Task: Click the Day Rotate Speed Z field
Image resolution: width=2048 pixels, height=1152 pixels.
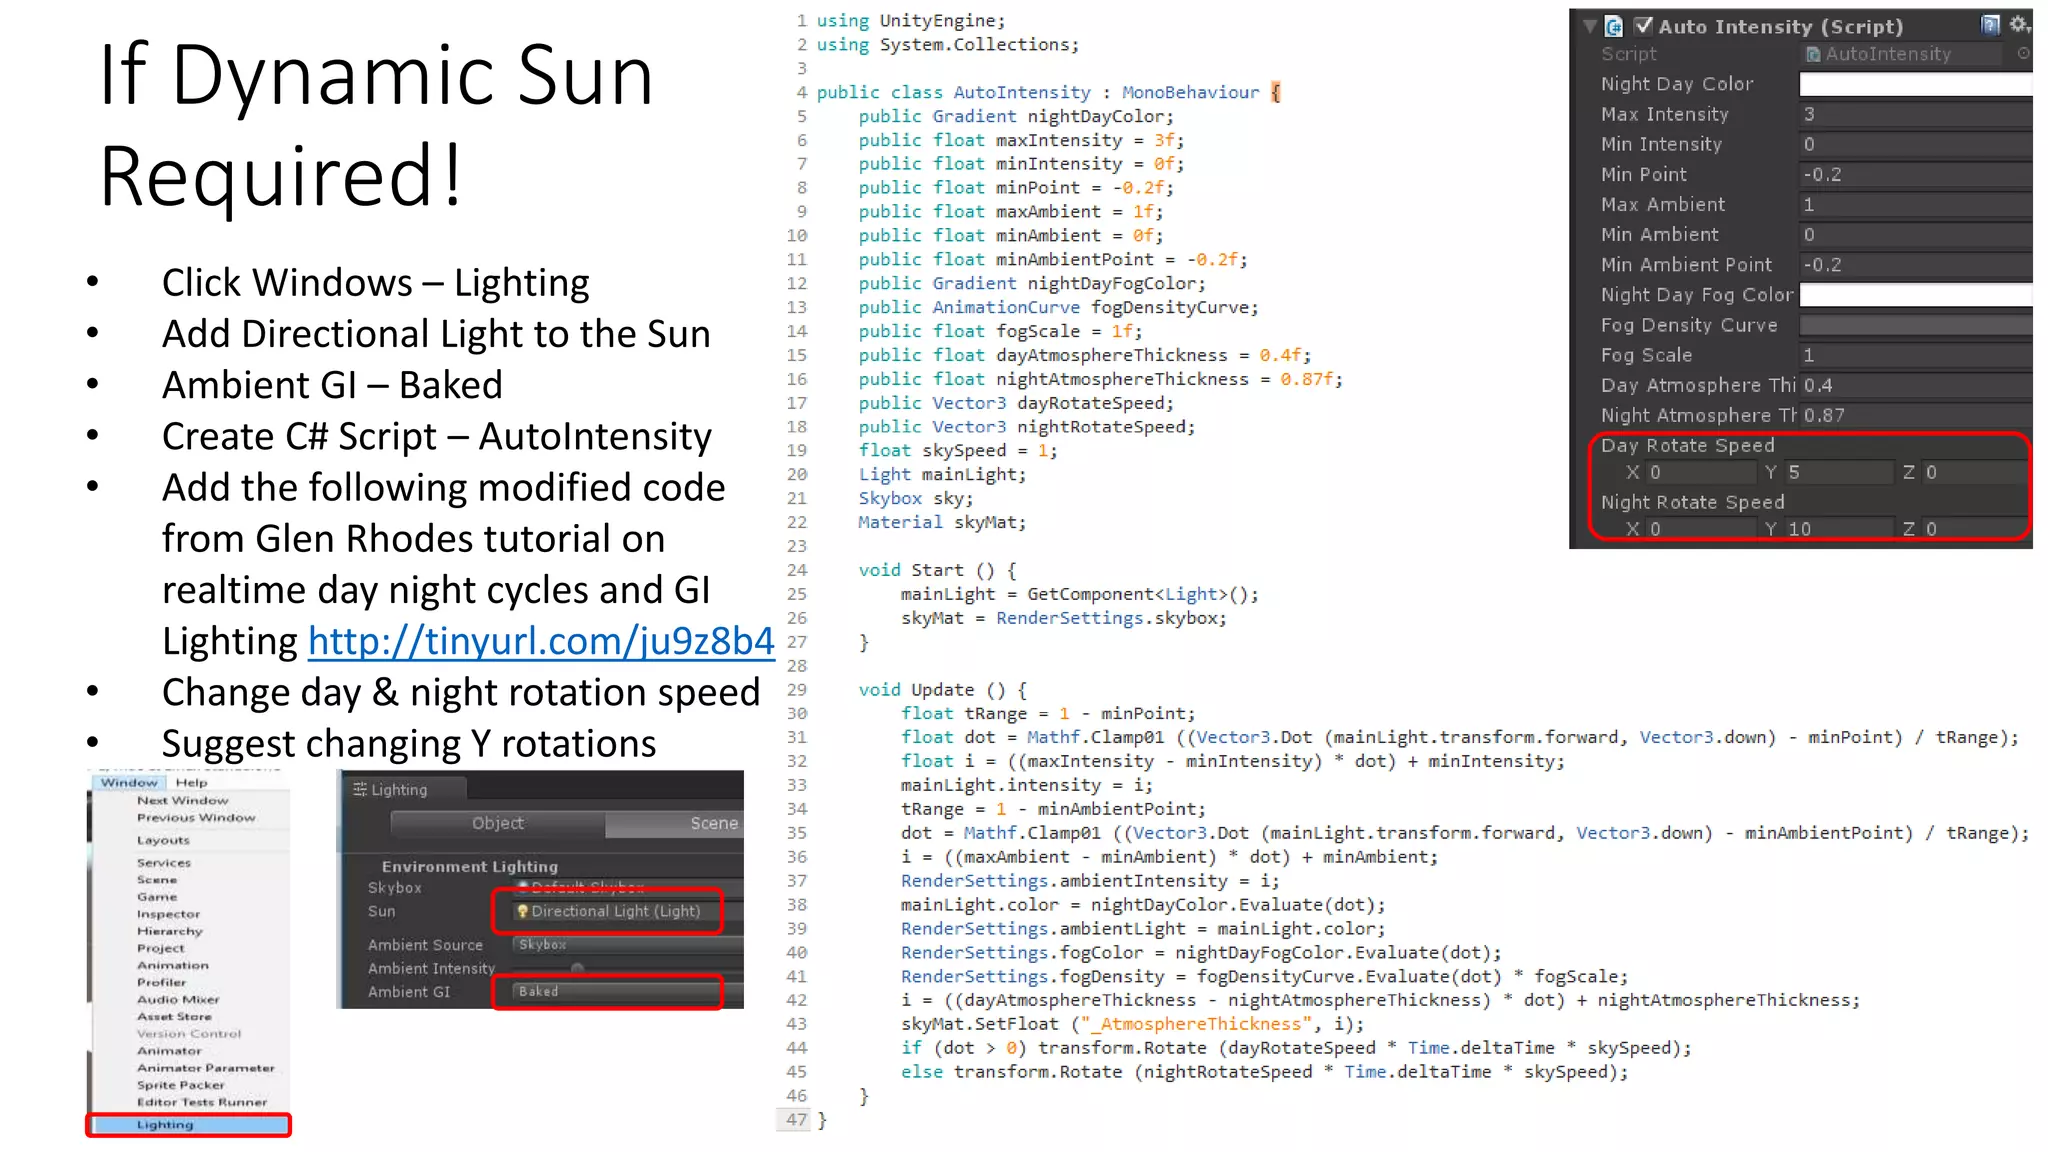Action: (1975, 473)
